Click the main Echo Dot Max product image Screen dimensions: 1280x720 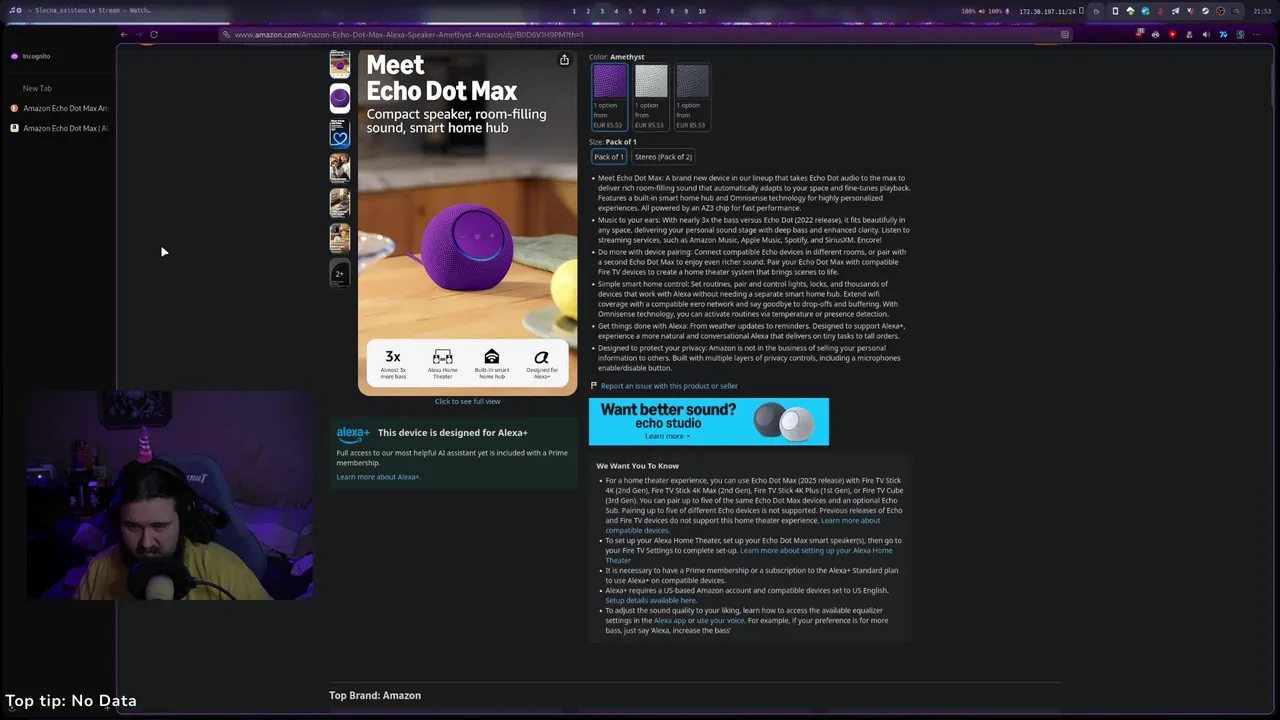click(467, 223)
